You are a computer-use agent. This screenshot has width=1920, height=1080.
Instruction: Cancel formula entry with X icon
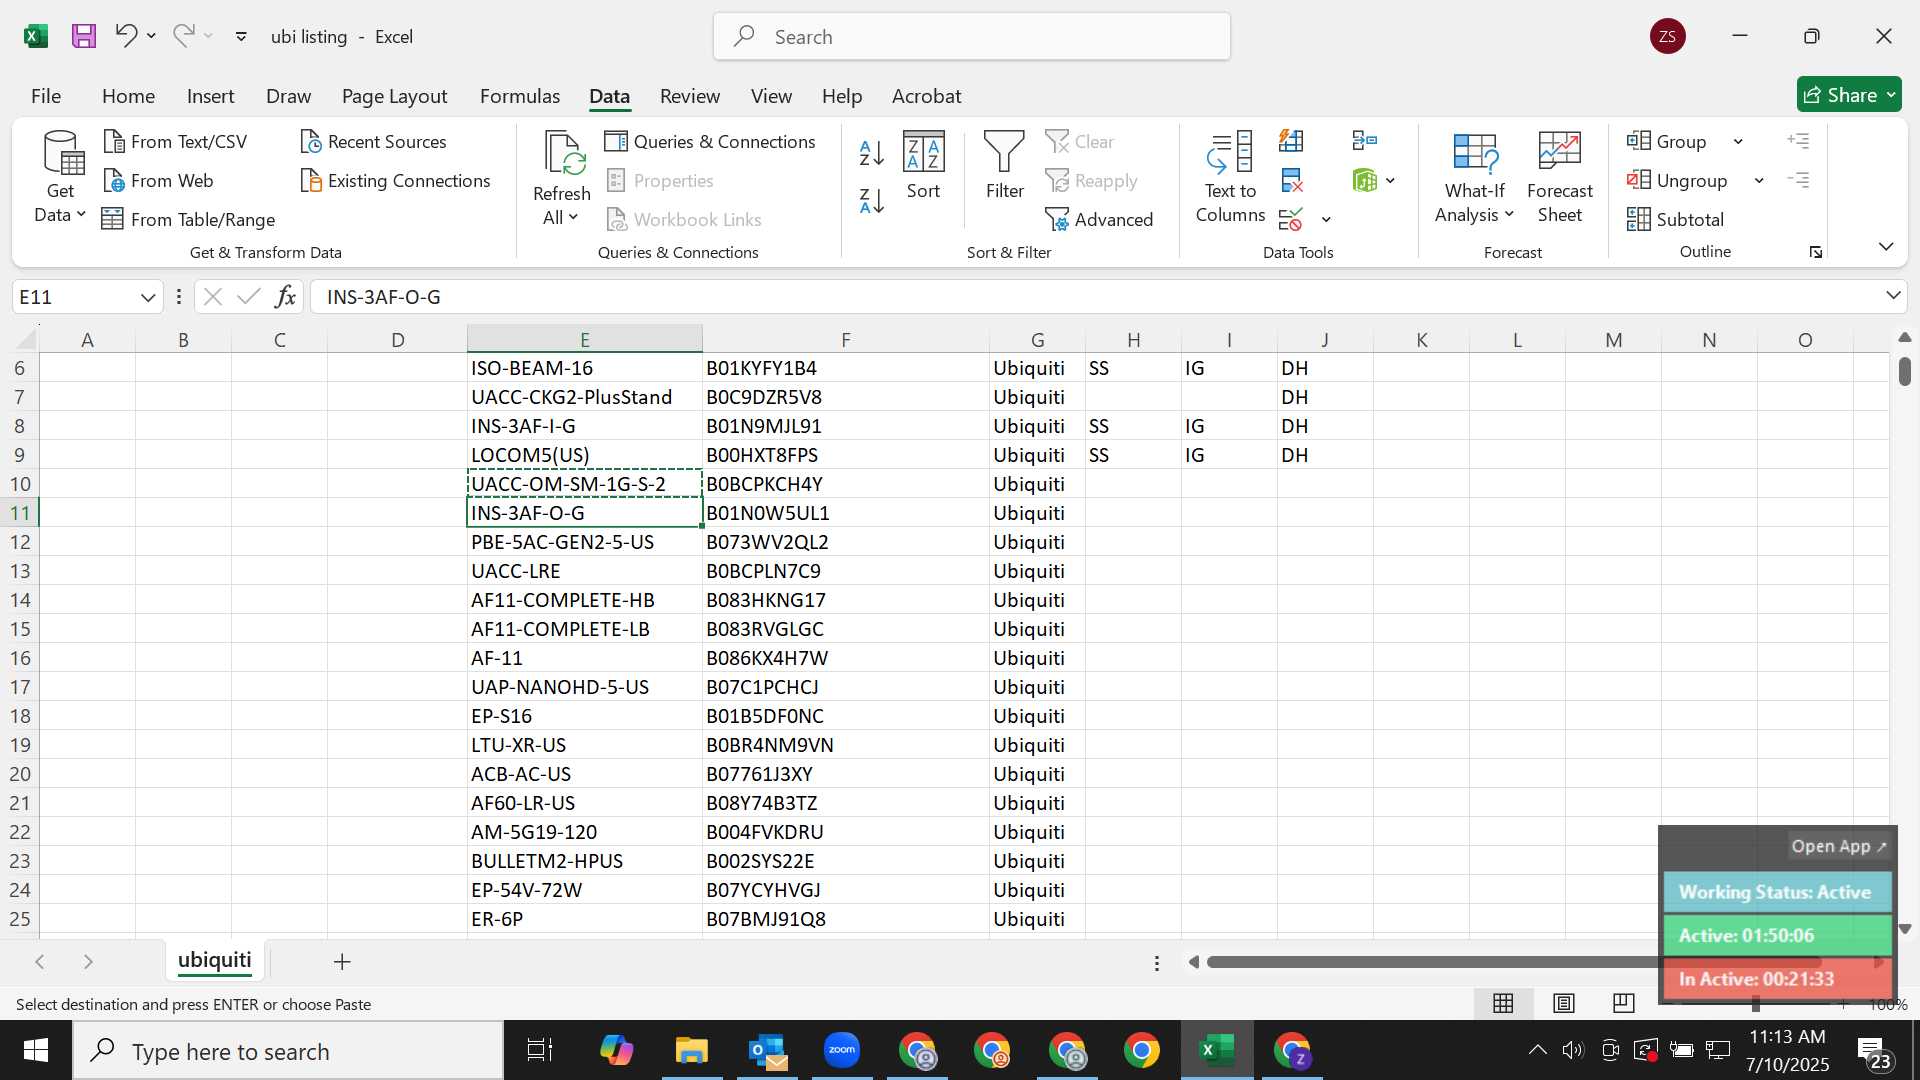tap(212, 297)
